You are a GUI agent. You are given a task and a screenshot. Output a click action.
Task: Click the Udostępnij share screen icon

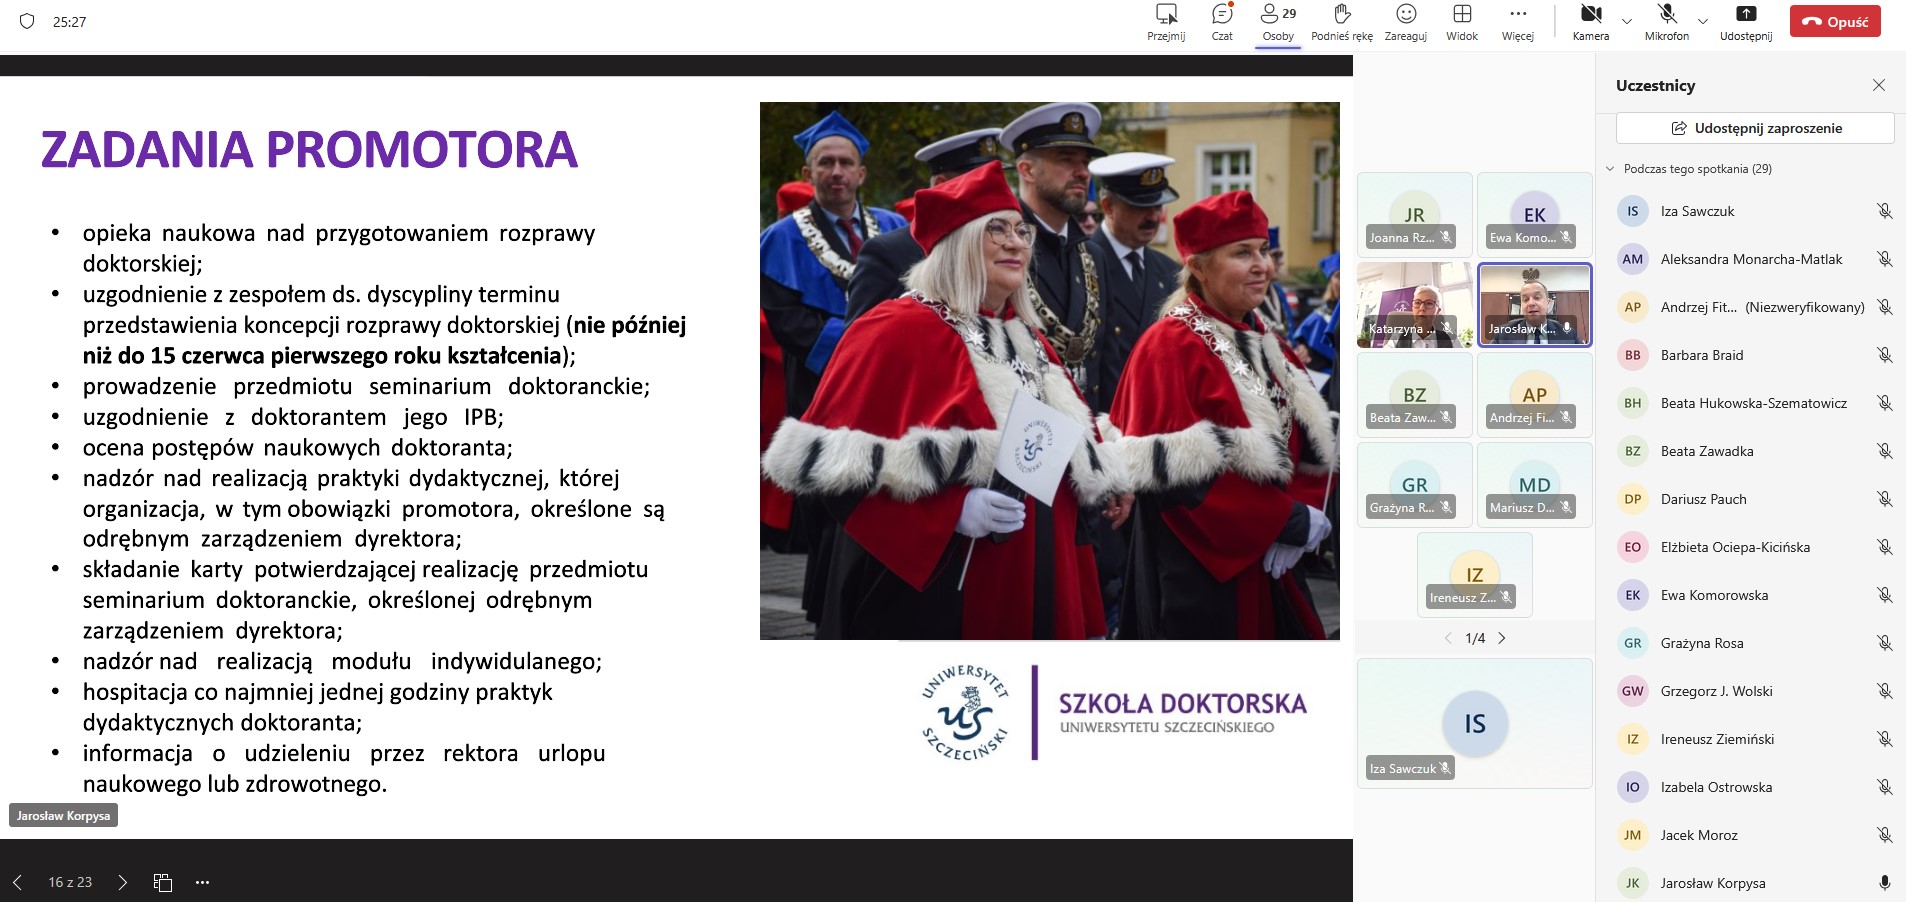(1745, 22)
